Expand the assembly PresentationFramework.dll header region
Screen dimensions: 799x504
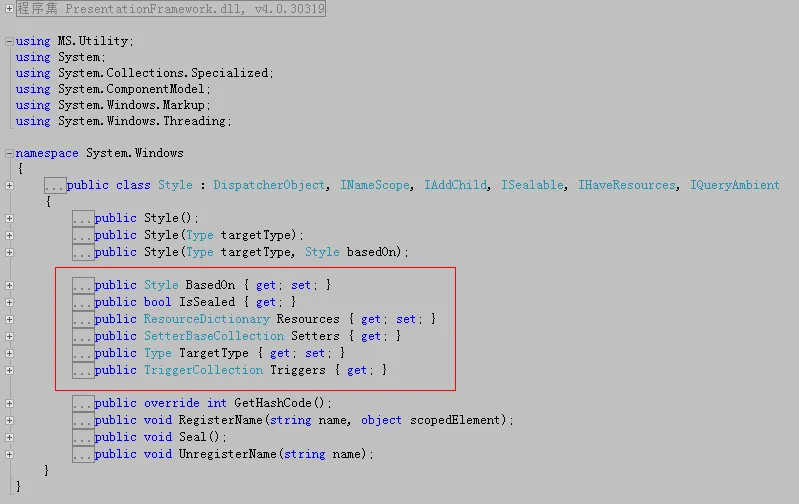coord(9,9)
